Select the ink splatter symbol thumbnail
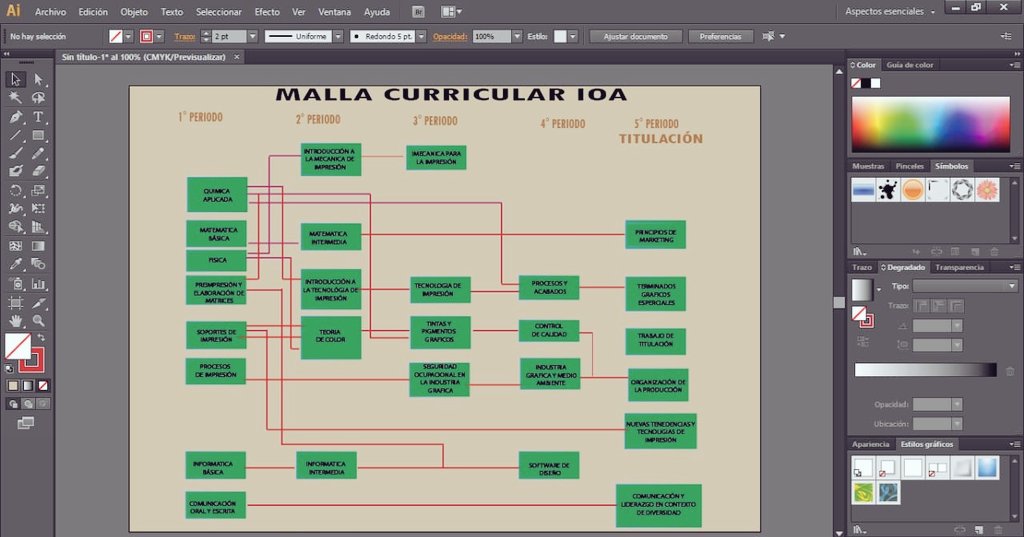Viewport: 1024px width, 537px height. pos(888,190)
